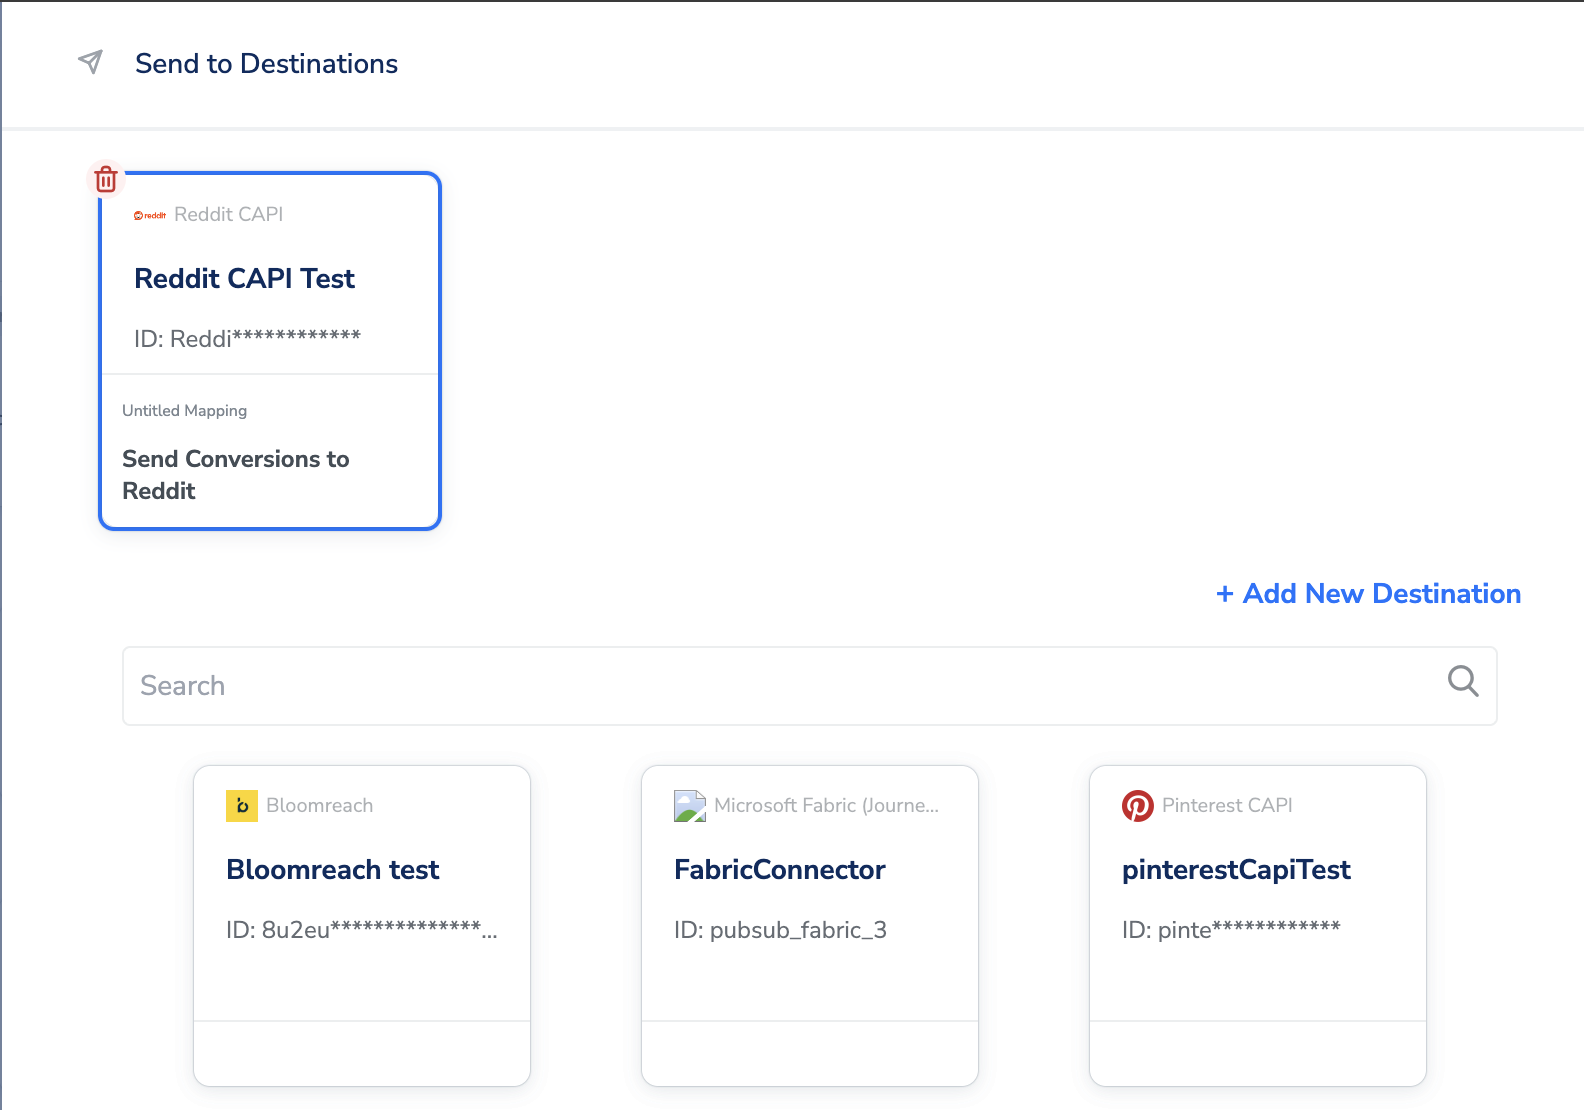Click the Microsoft Fabric broken image icon

click(x=690, y=806)
